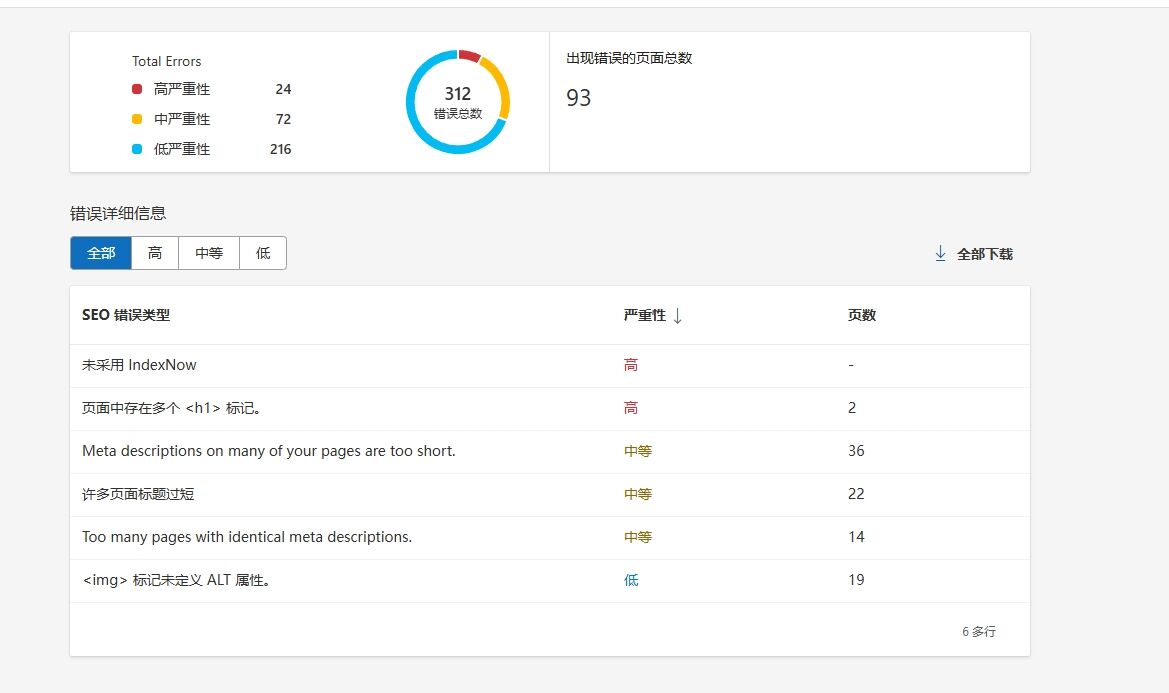Screen dimensions: 1169x693
Task: Click the 页数 column header
Action: click(x=861, y=315)
